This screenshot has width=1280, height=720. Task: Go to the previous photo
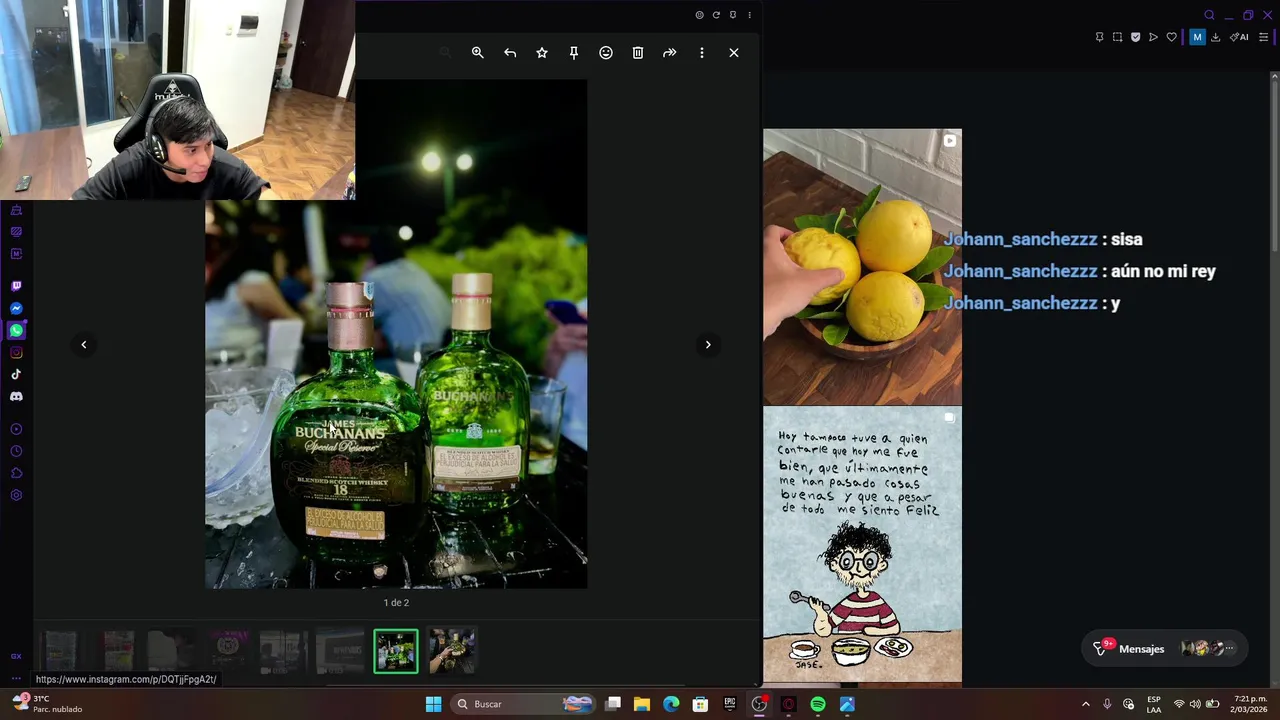(84, 345)
